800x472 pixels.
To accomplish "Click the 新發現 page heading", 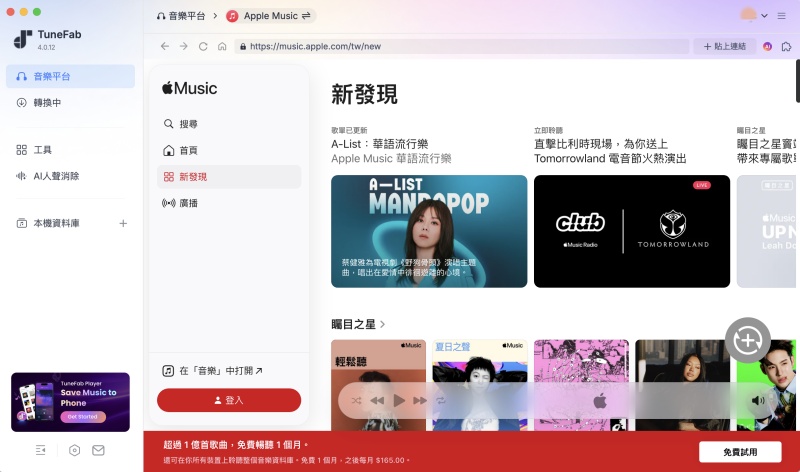I will pos(364,94).
